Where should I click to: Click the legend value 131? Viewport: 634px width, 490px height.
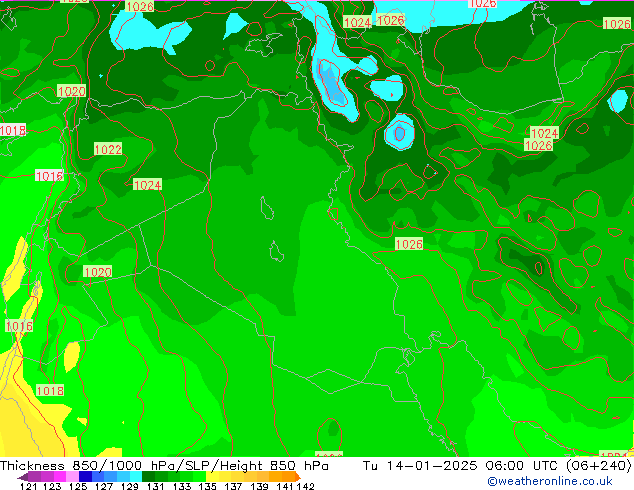(x=156, y=486)
